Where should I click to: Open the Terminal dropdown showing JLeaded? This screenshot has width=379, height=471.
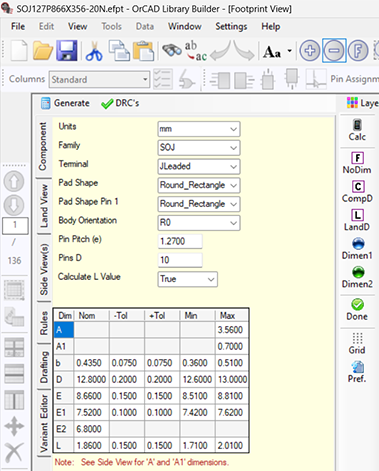click(x=199, y=166)
